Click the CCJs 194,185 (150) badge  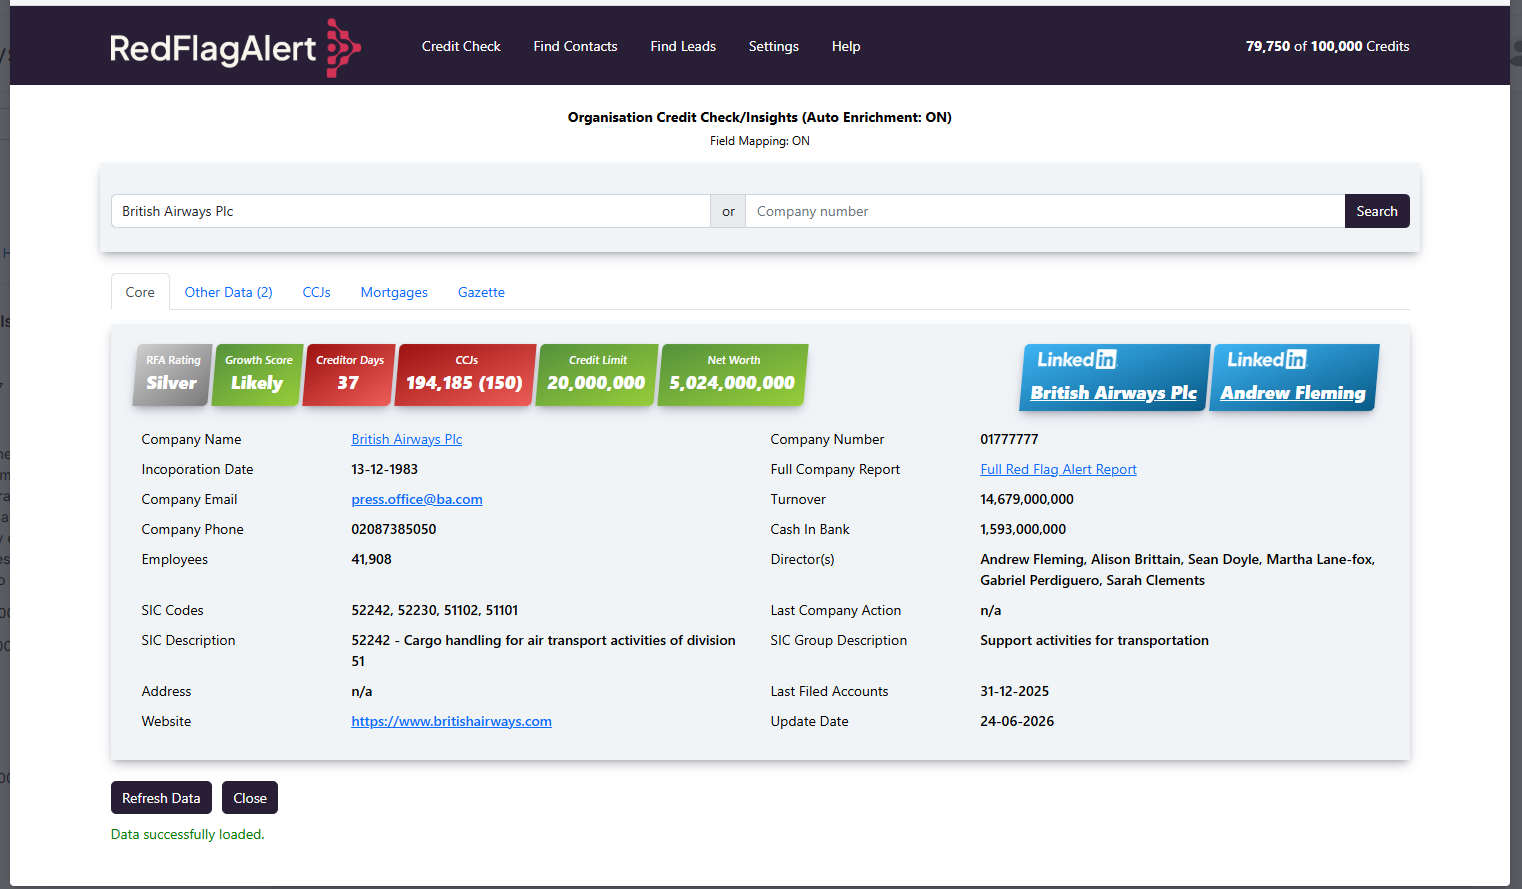pyautogui.click(x=465, y=375)
